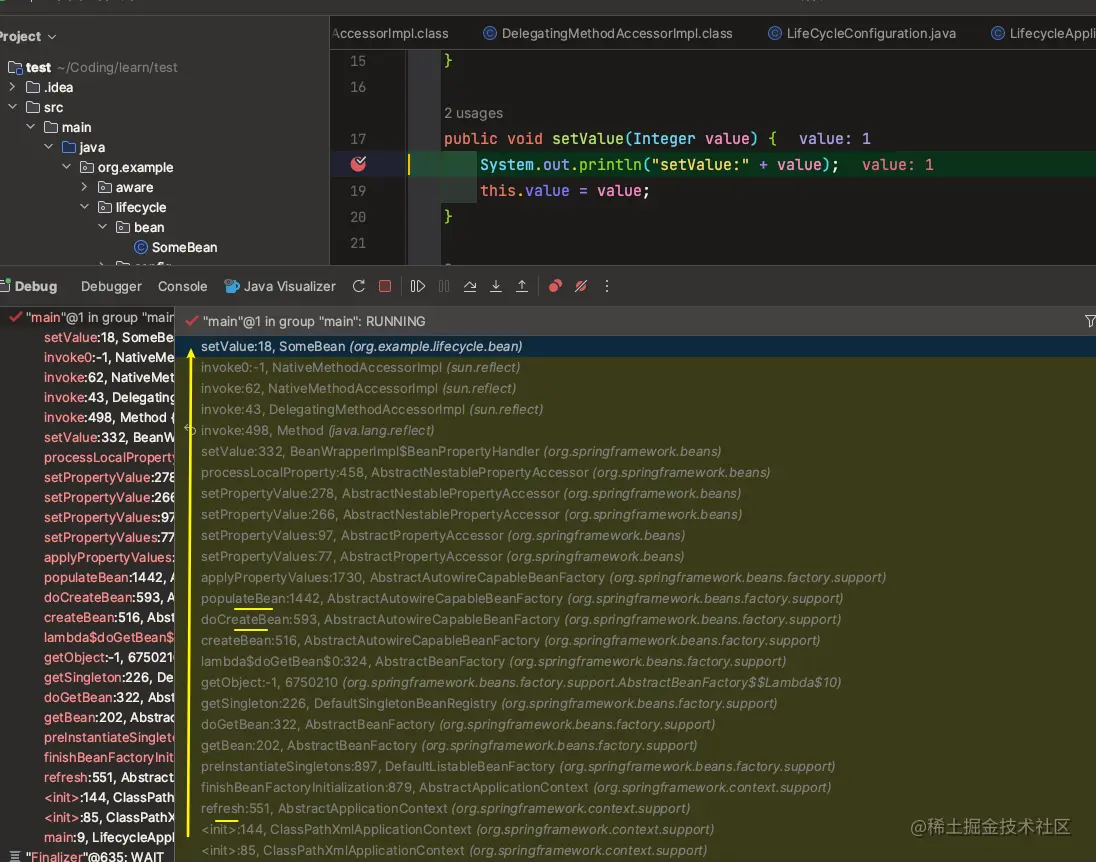Viewport: 1096px width, 862px height.
Task: Select frame populateBean:1442
Action: (635, 598)
